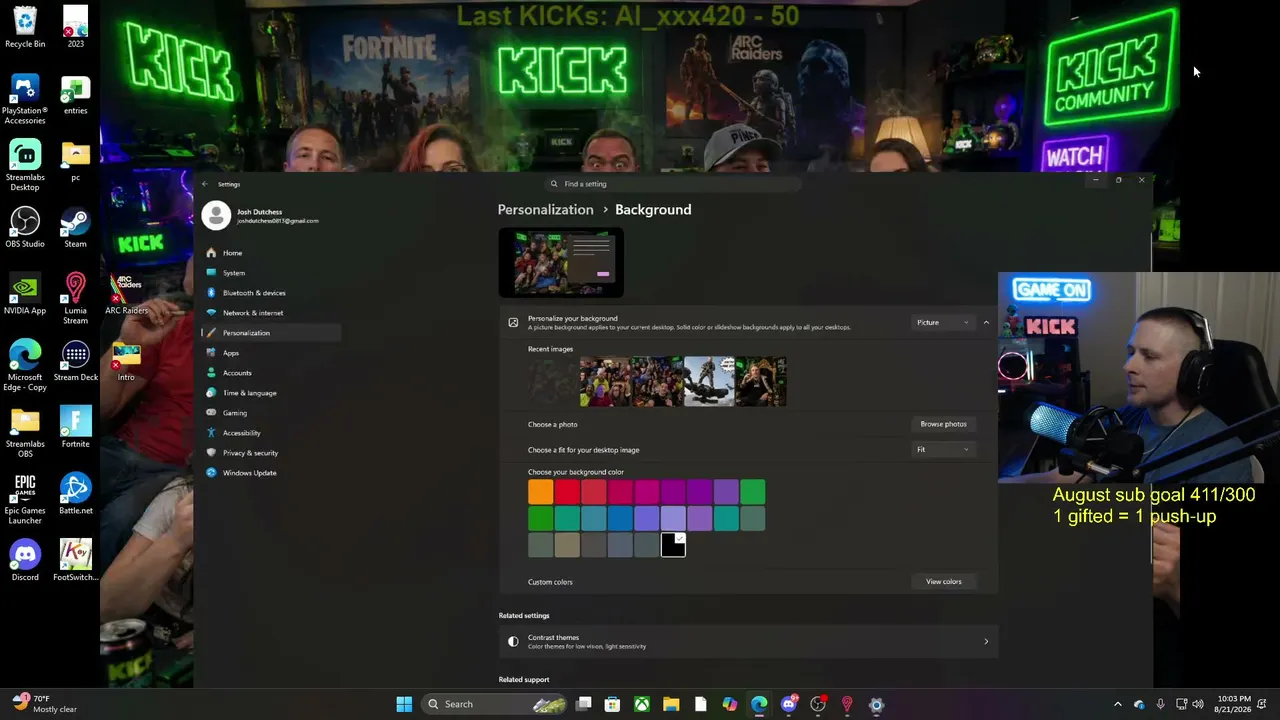Viewport: 1280px width, 720px height.
Task: Open the Settings gear in taskbar
Action: tap(876, 704)
